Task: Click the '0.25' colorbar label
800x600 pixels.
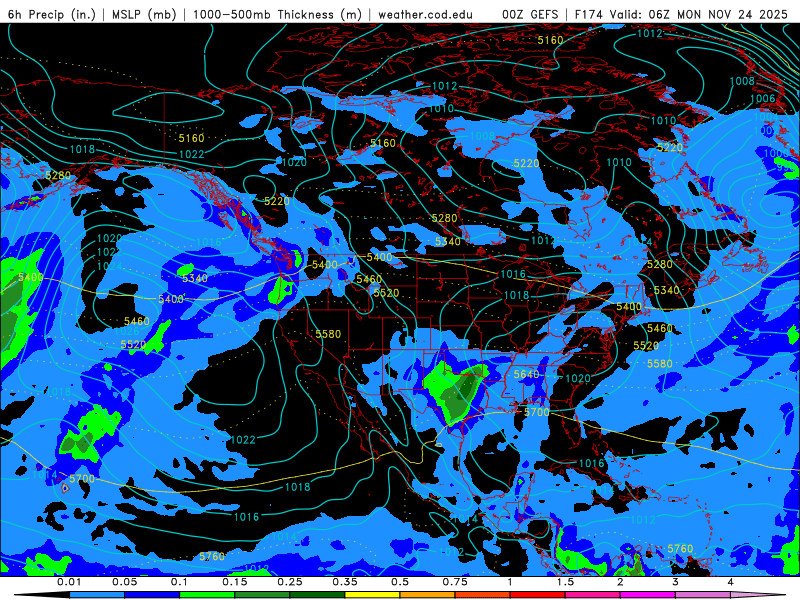Action: pyautogui.click(x=290, y=582)
